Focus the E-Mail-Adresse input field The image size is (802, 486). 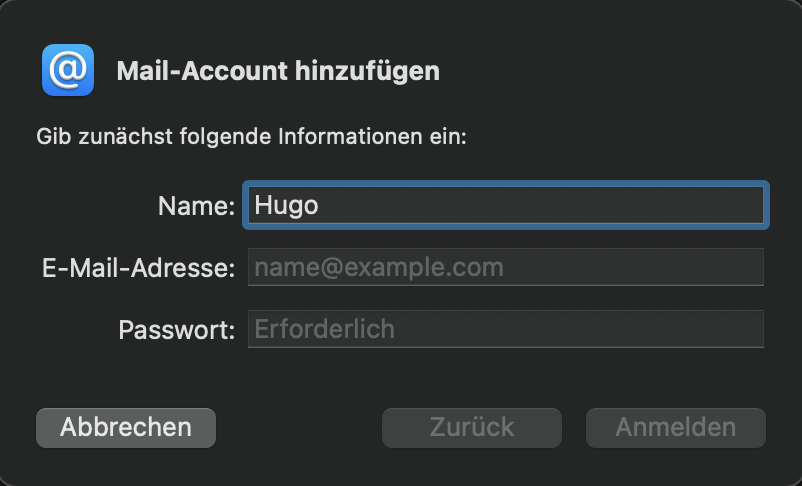pos(506,267)
